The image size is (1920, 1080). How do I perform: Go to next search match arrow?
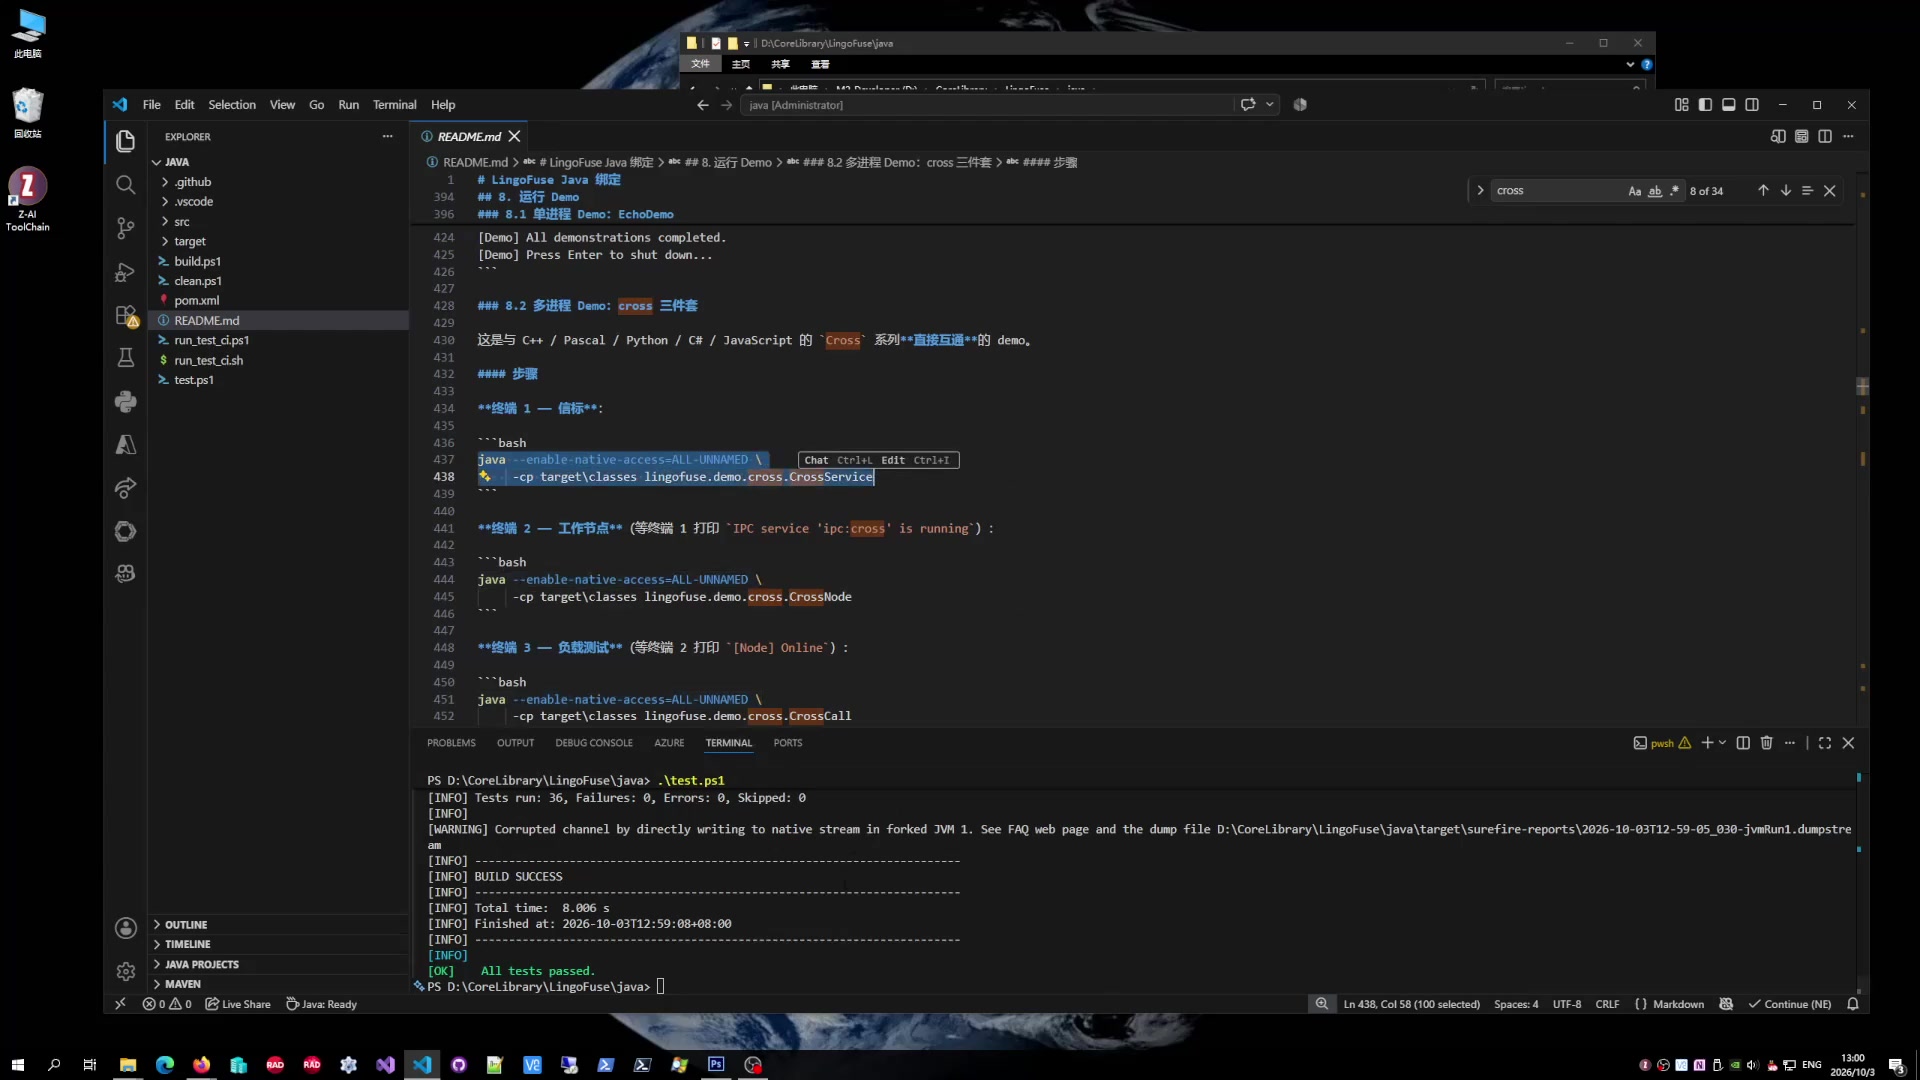point(1785,191)
